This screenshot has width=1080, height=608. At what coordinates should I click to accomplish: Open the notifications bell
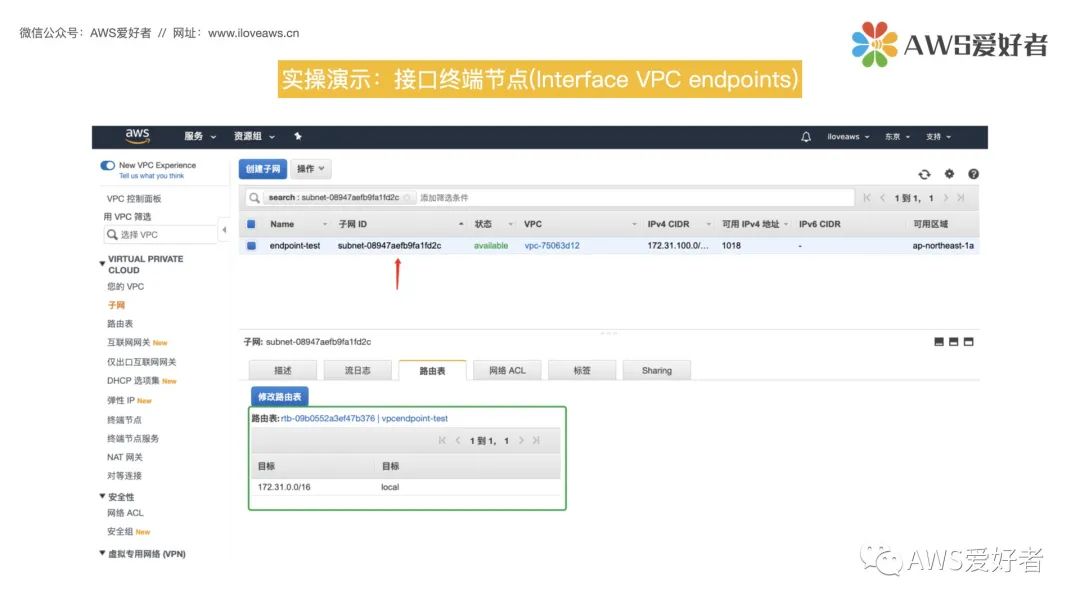[806, 136]
